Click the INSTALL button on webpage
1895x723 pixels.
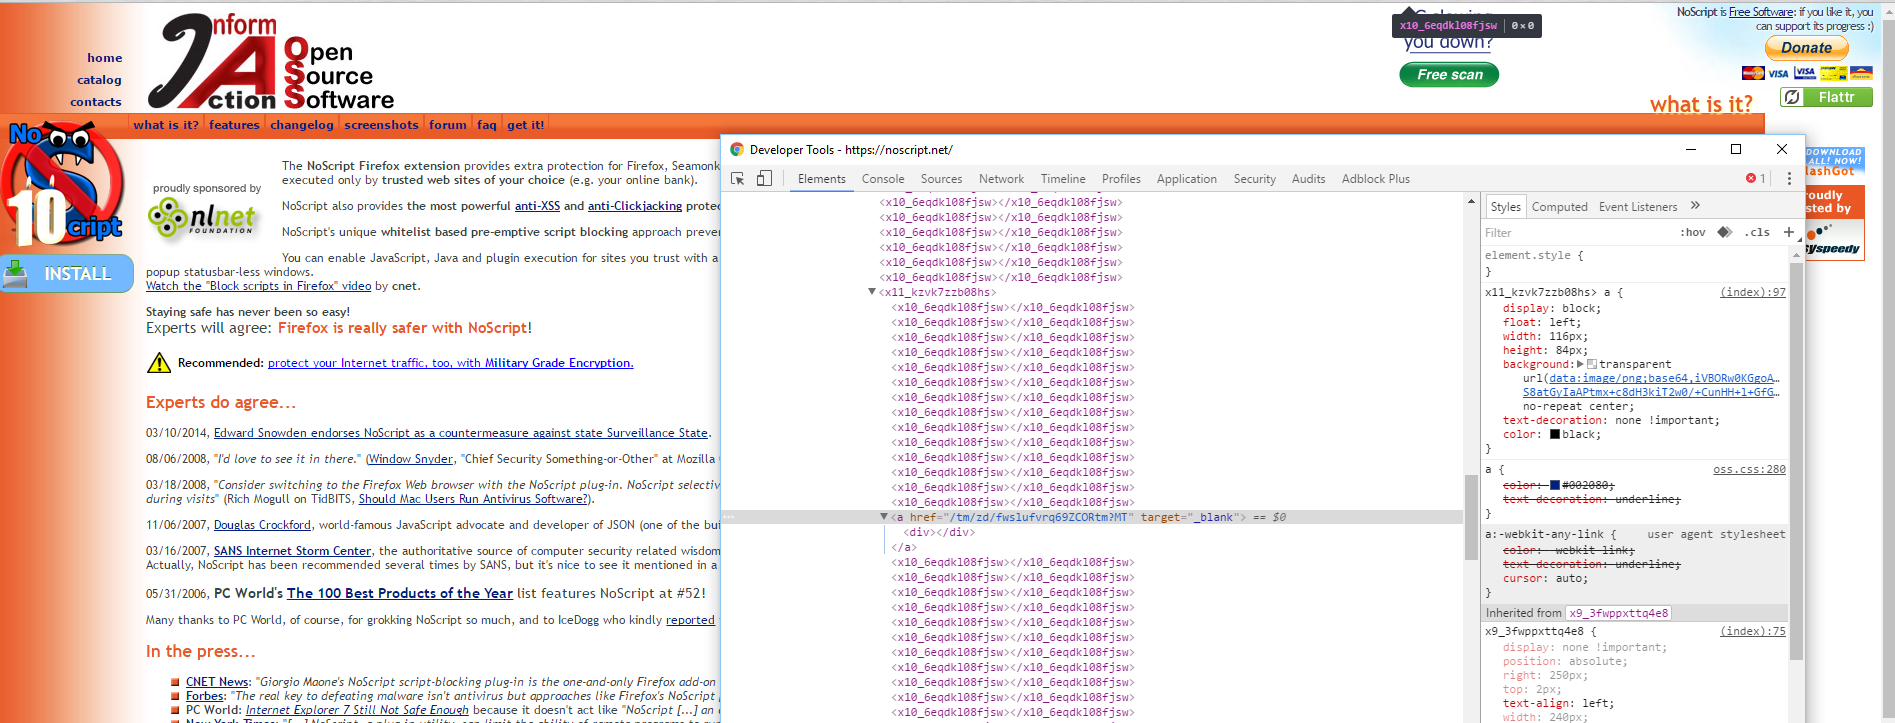(67, 273)
